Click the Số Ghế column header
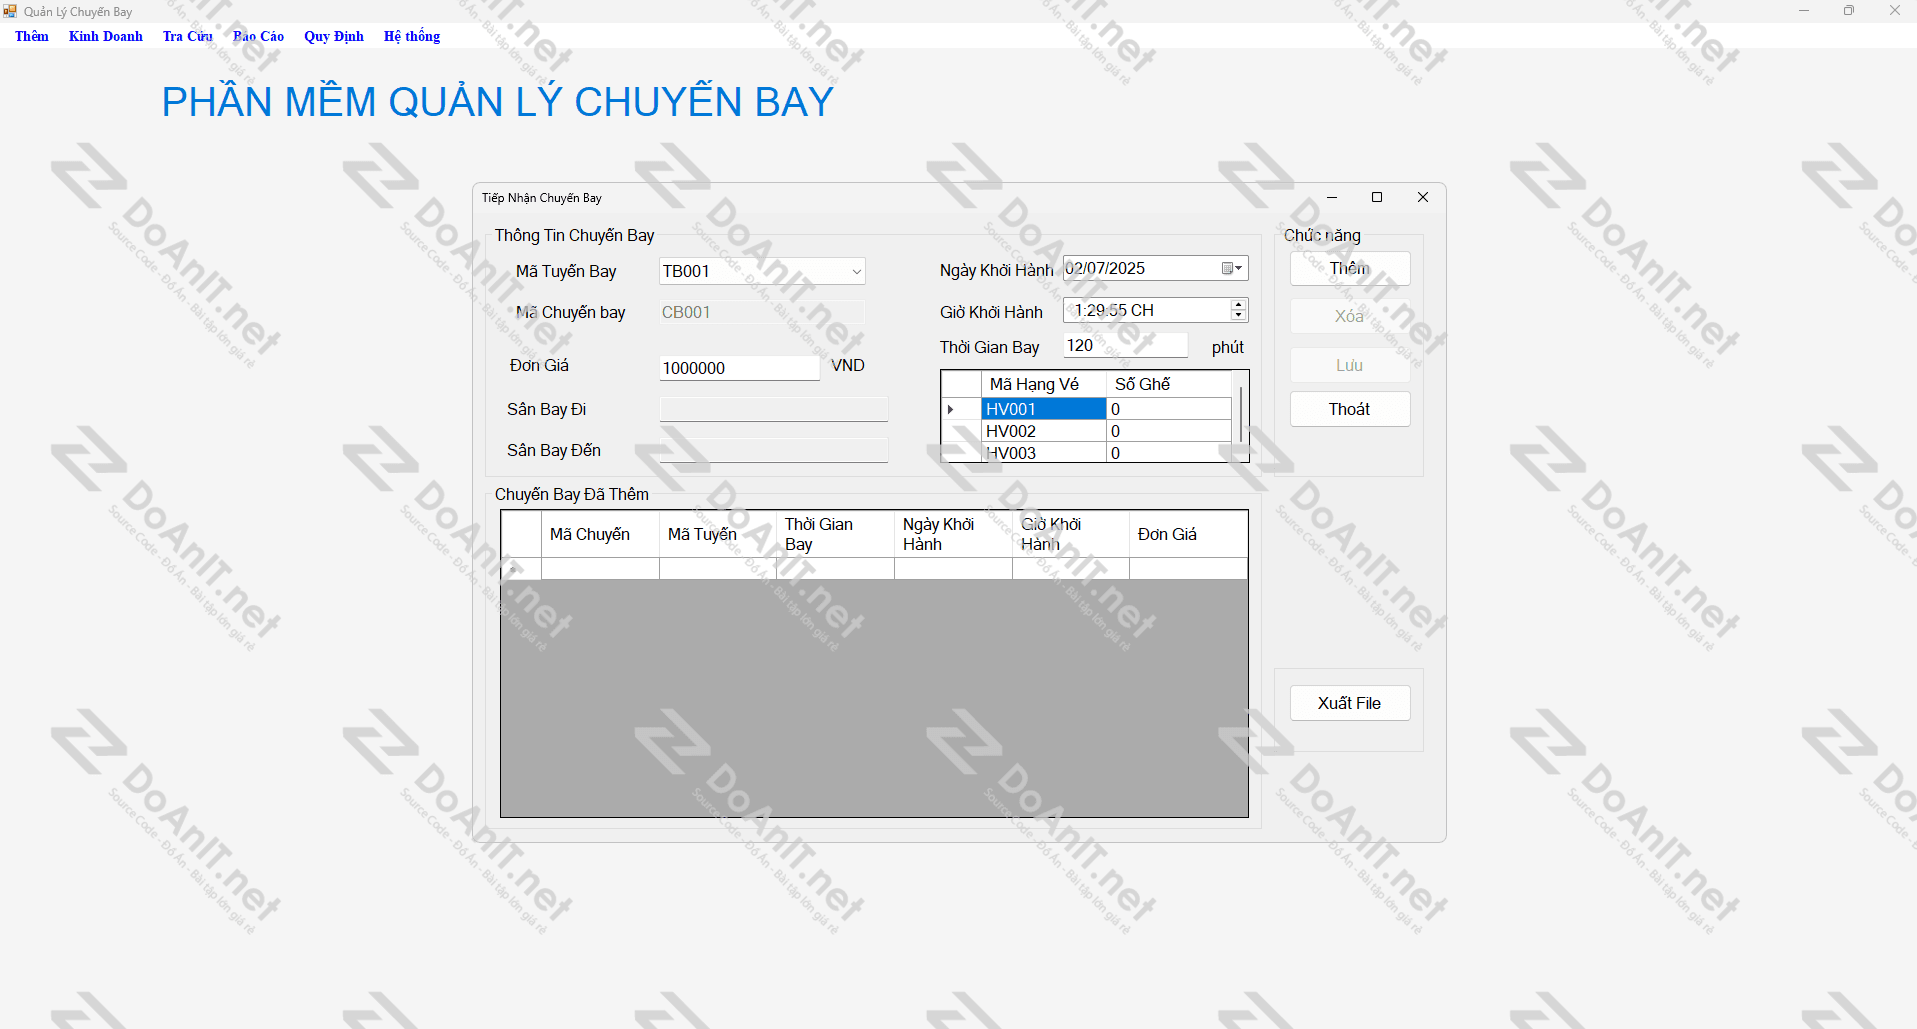This screenshot has width=1917, height=1029. click(1168, 384)
